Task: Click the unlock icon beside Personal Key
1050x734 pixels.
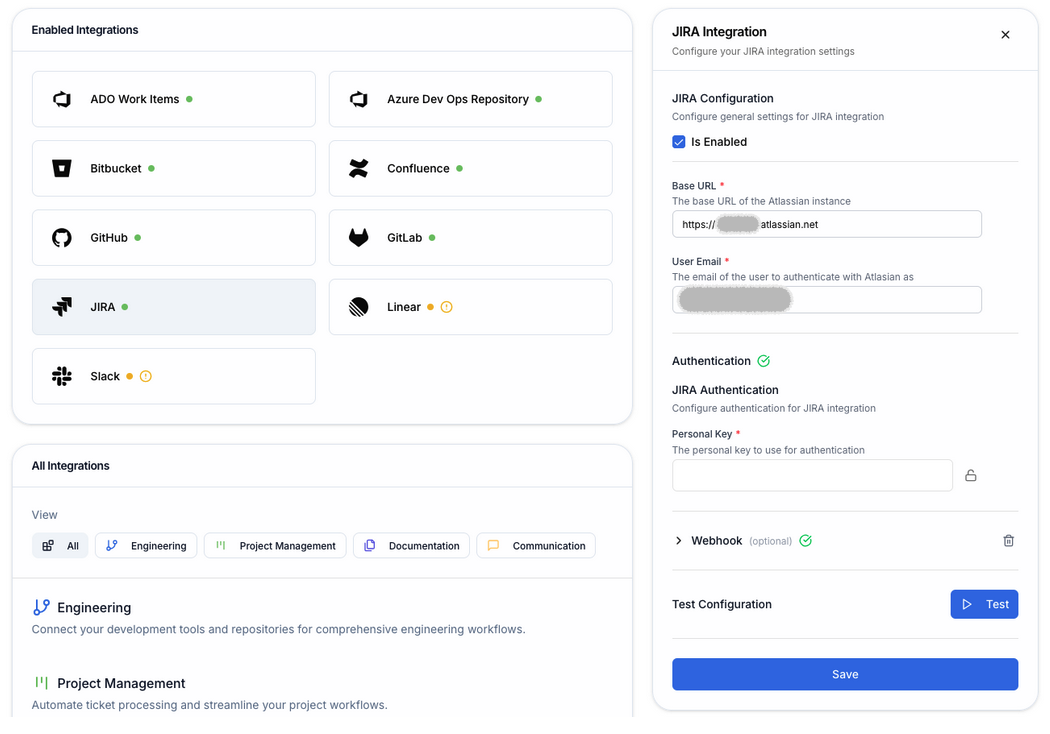Action: coord(970,475)
